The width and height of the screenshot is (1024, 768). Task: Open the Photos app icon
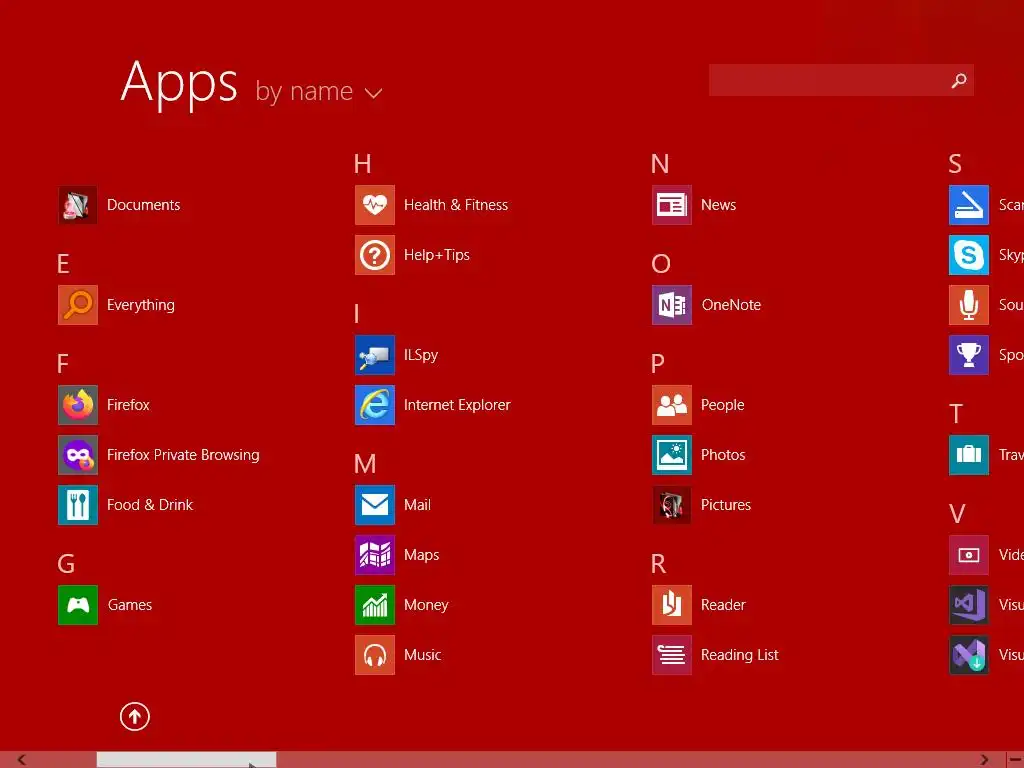point(672,455)
